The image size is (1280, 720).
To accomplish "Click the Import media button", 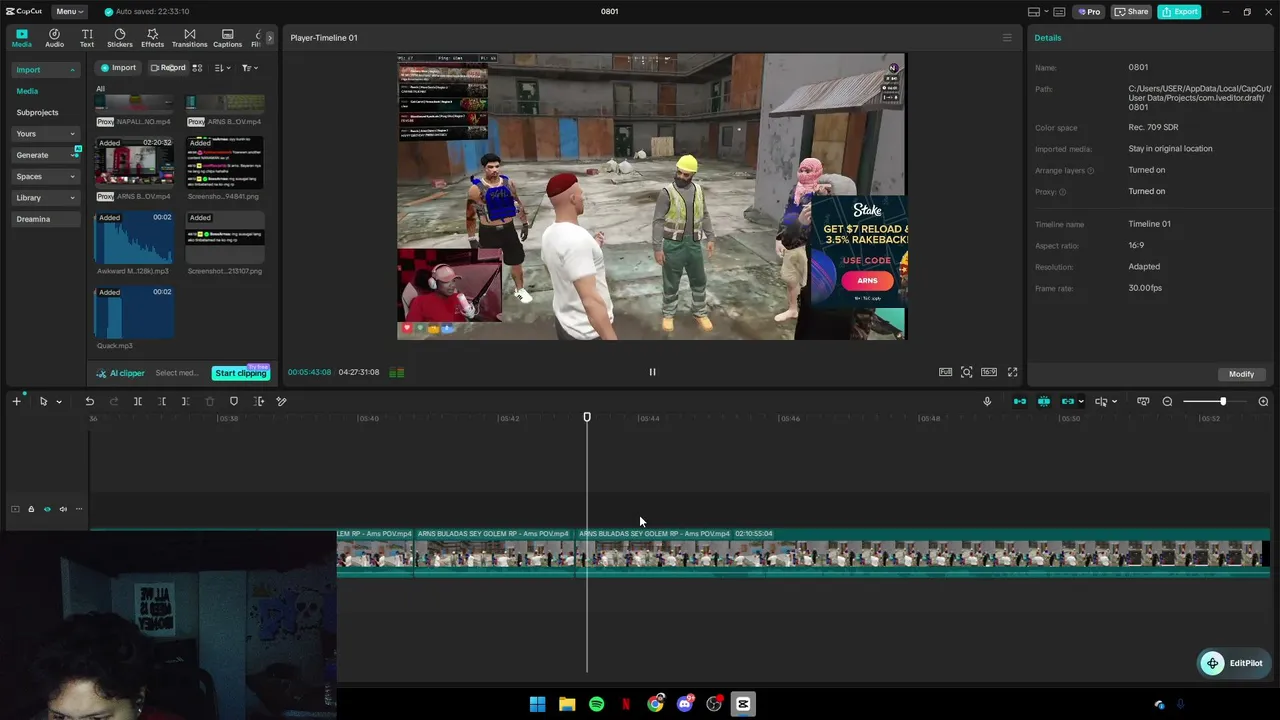I will pos(118,68).
